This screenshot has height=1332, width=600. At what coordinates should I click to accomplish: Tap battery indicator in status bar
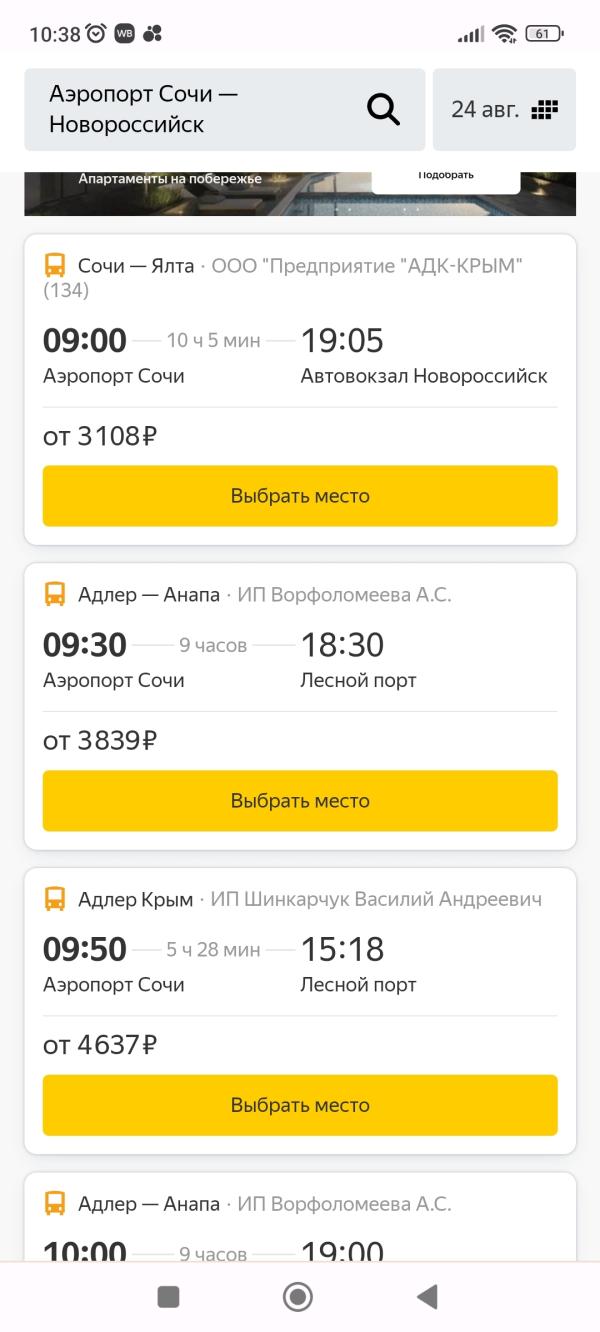click(x=544, y=34)
